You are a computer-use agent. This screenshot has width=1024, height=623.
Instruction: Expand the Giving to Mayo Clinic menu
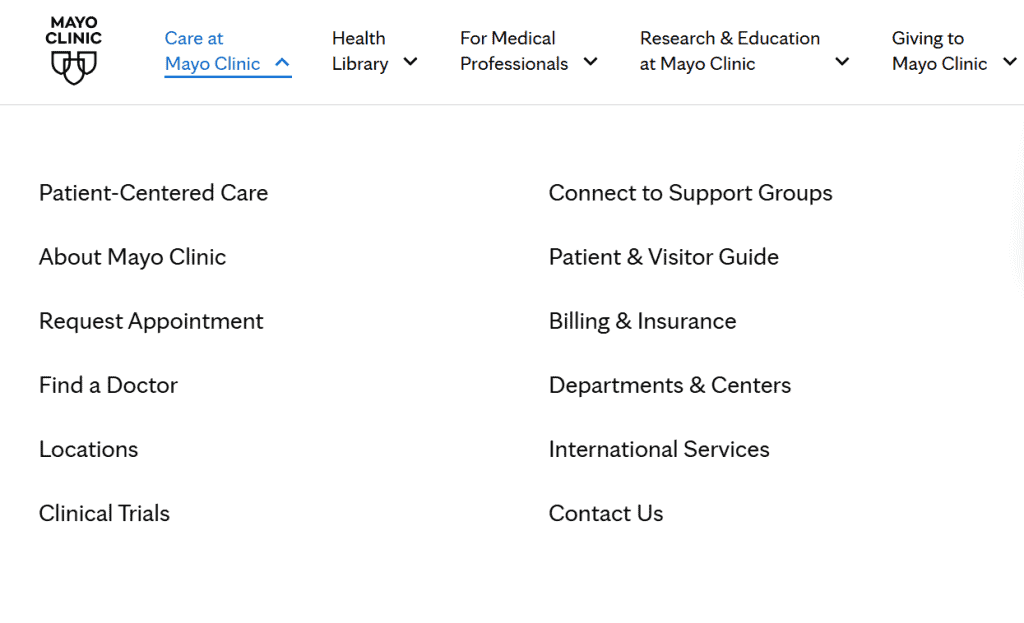click(1009, 62)
